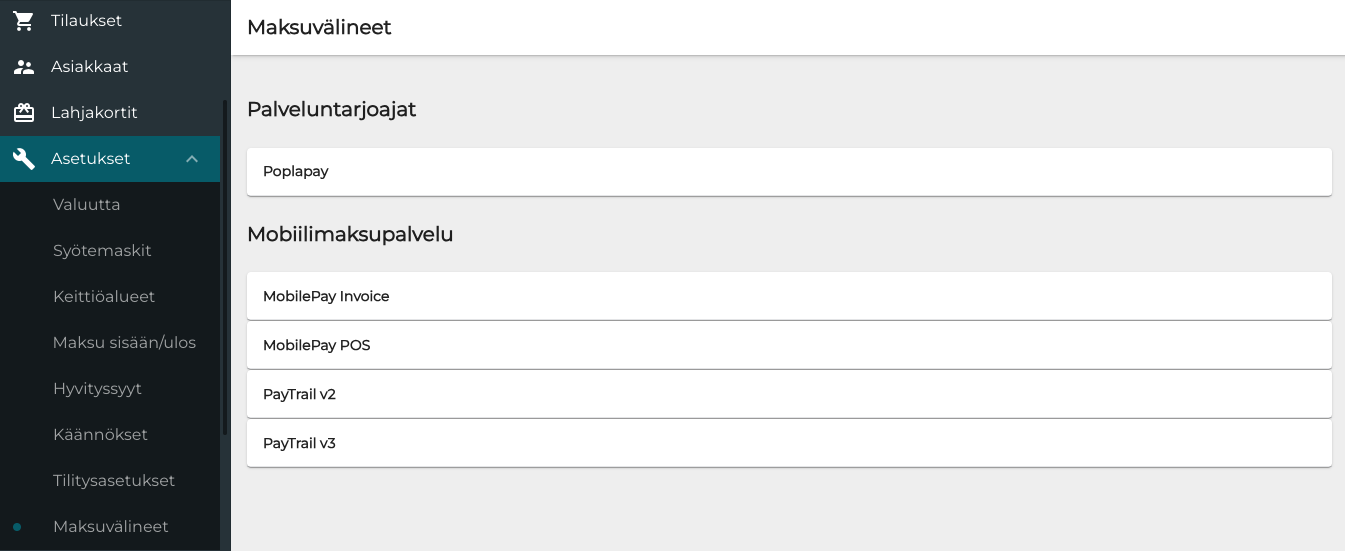This screenshot has height=551, width=1345.
Task: Collapse the Asetukset menu chevron
Action: click(192, 159)
